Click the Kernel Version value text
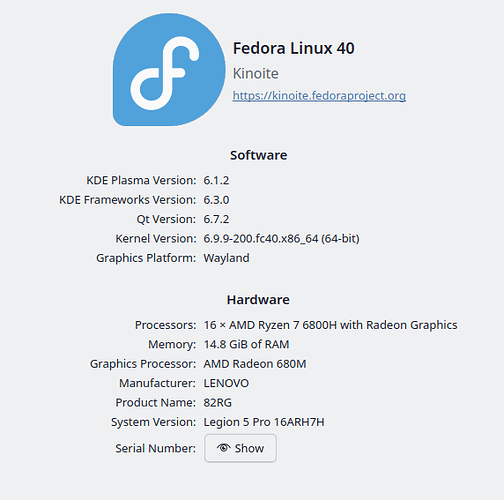 (x=281, y=239)
